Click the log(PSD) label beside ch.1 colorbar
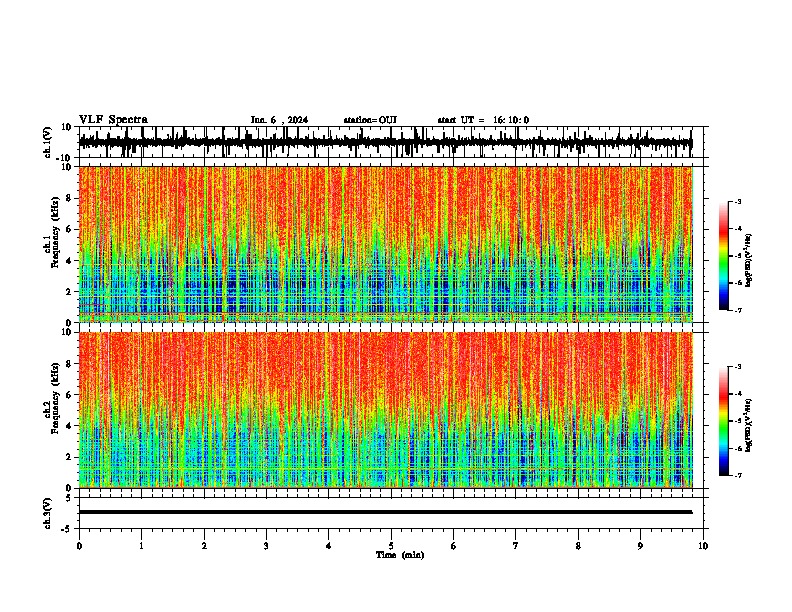Viewport: 792px width, 612px height. pyautogui.click(x=749, y=260)
